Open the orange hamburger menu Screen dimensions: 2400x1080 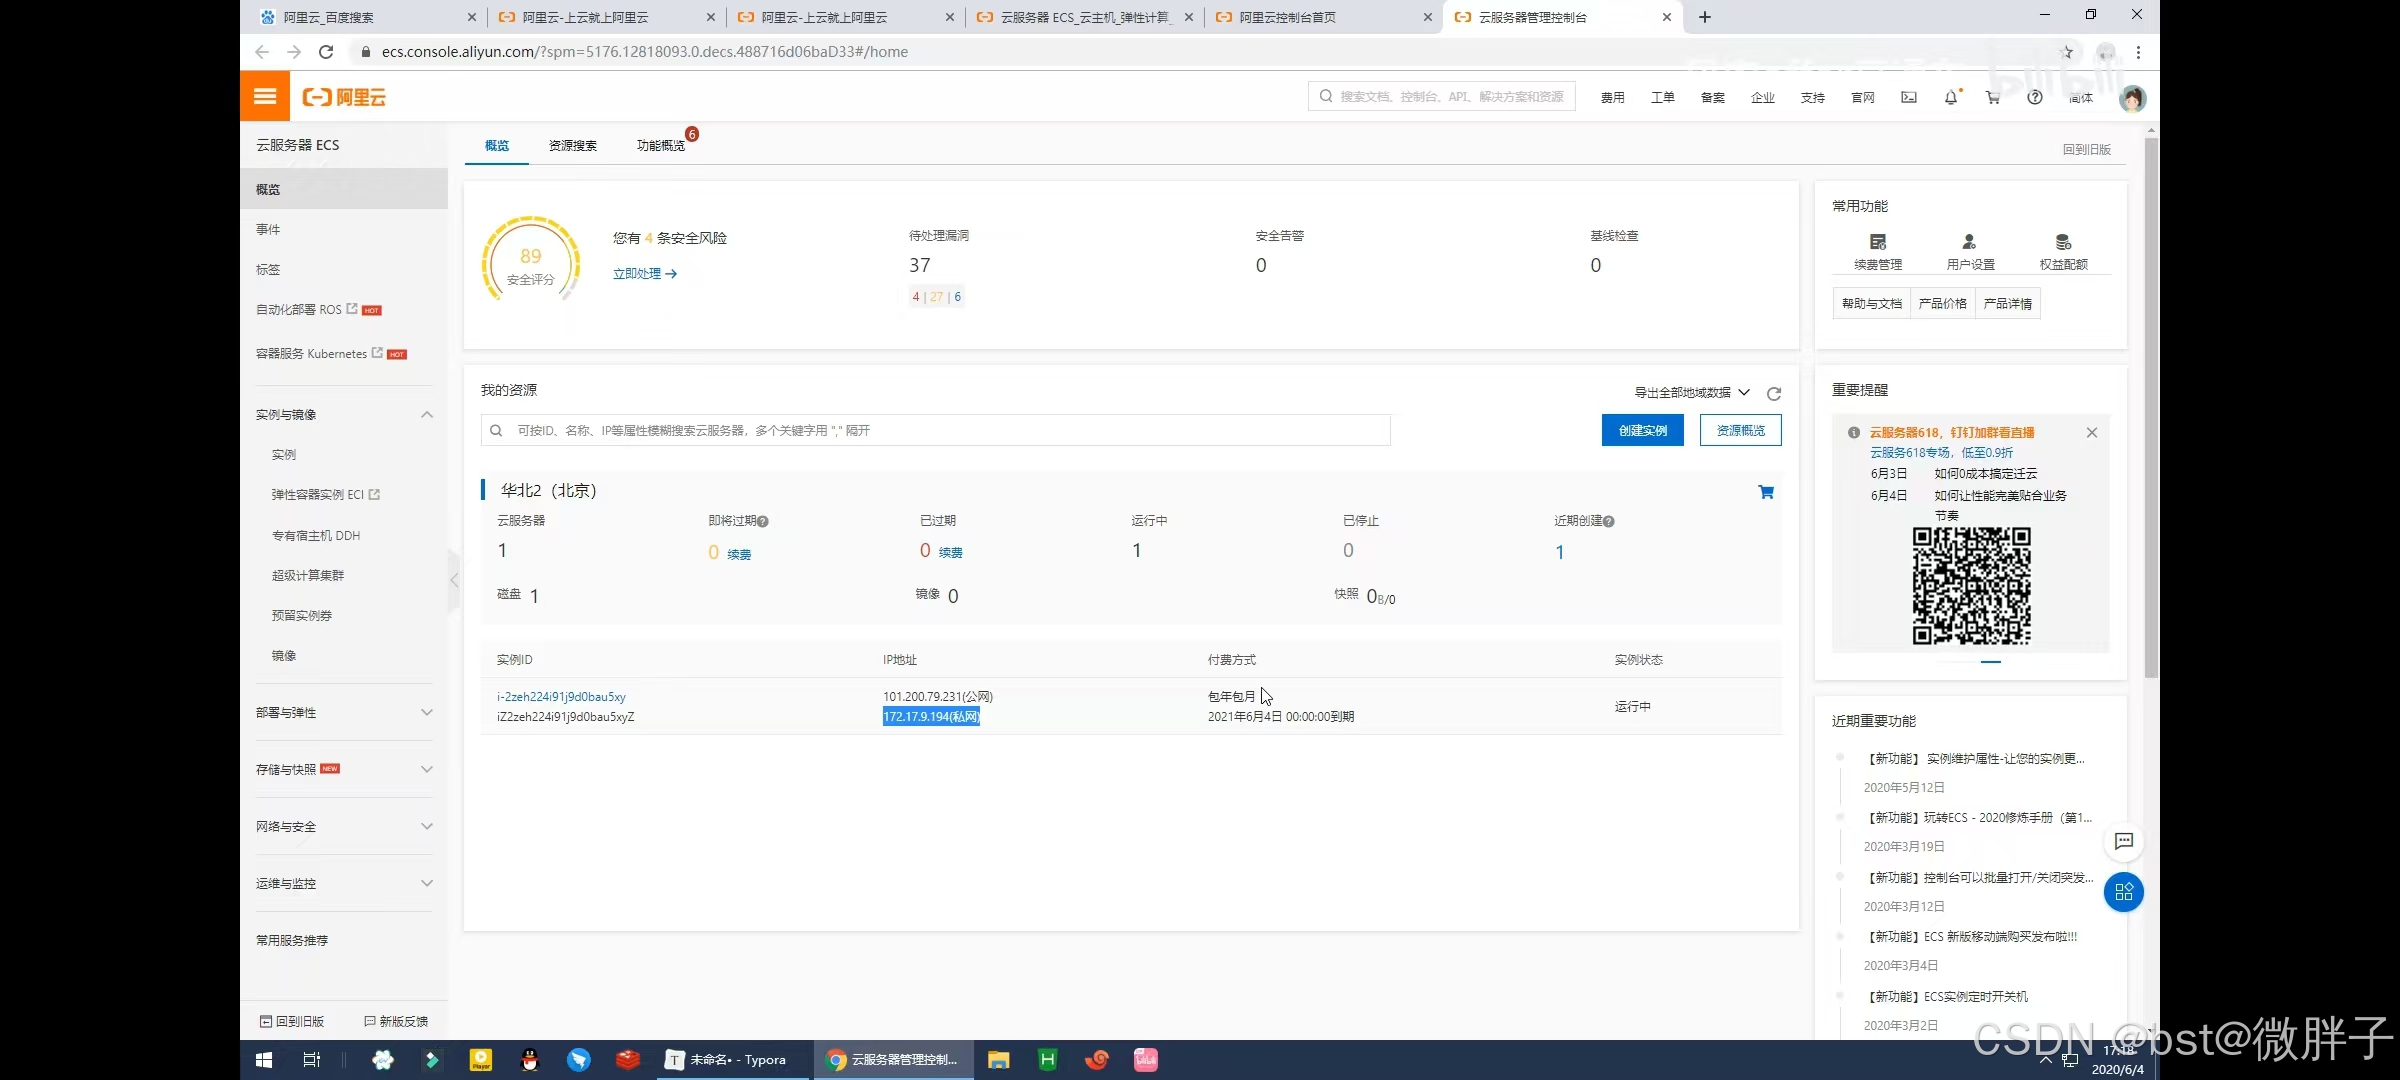pyautogui.click(x=265, y=97)
